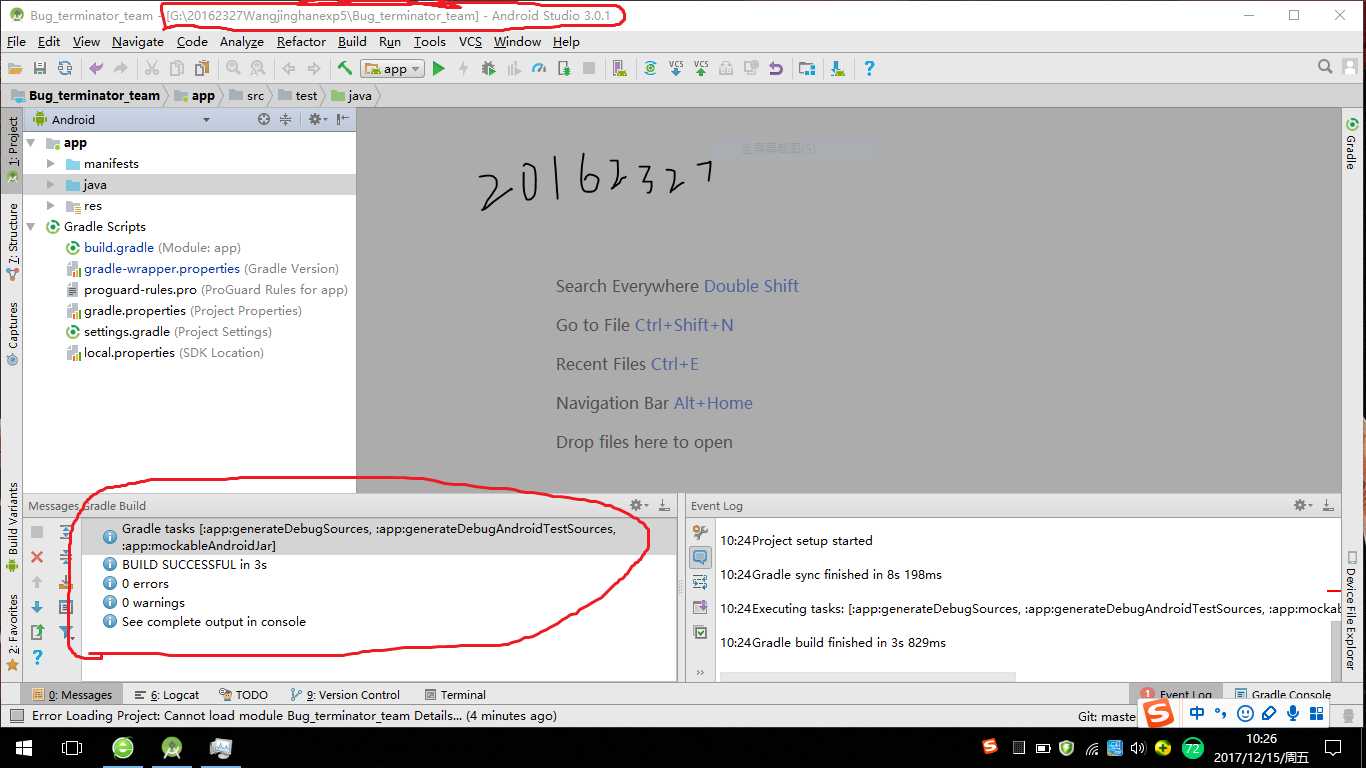The width and height of the screenshot is (1366, 768).
Task: Expand the res folder
Action: pos(50,206)
